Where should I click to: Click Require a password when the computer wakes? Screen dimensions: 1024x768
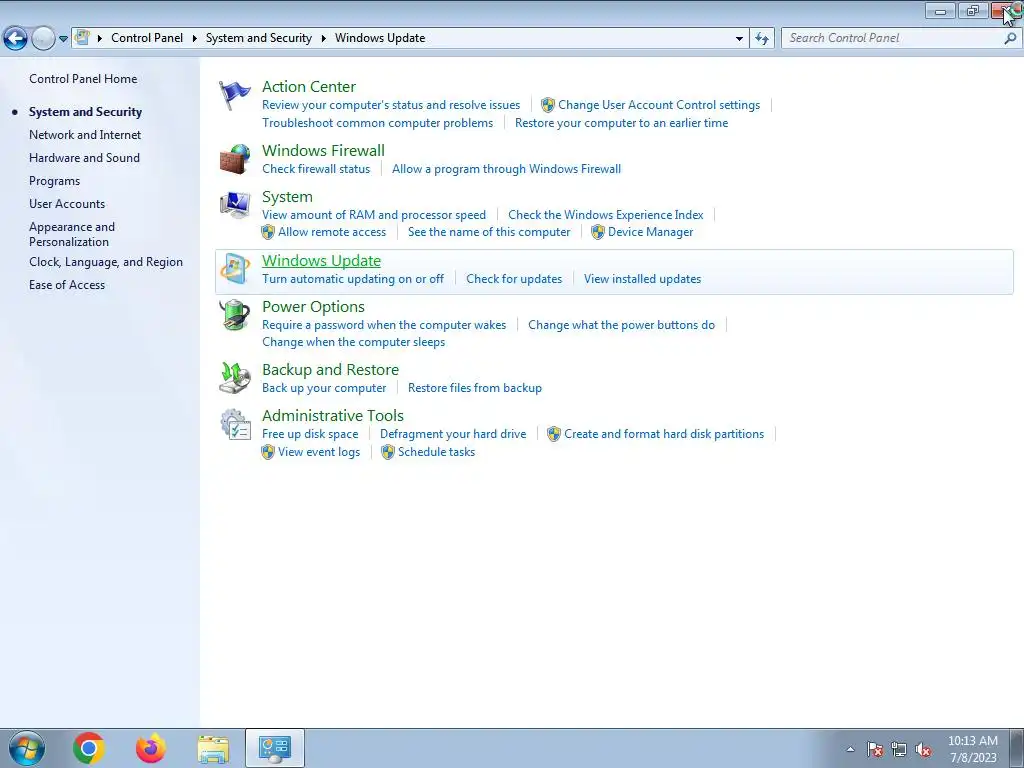click(384, 325)
